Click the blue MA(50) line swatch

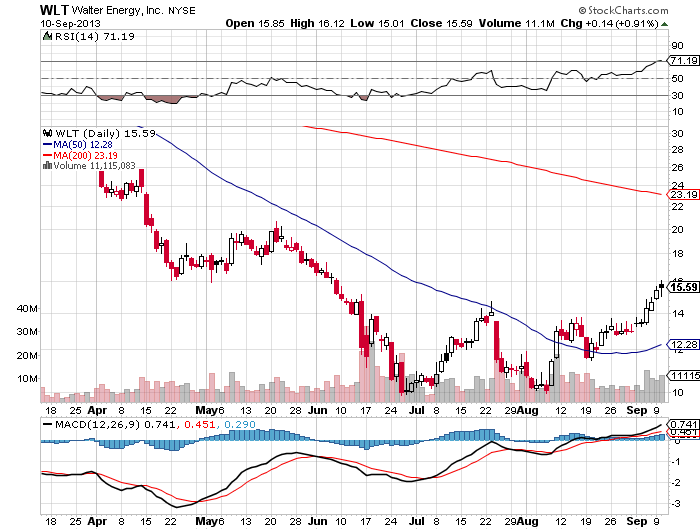[x=47, y=145]
